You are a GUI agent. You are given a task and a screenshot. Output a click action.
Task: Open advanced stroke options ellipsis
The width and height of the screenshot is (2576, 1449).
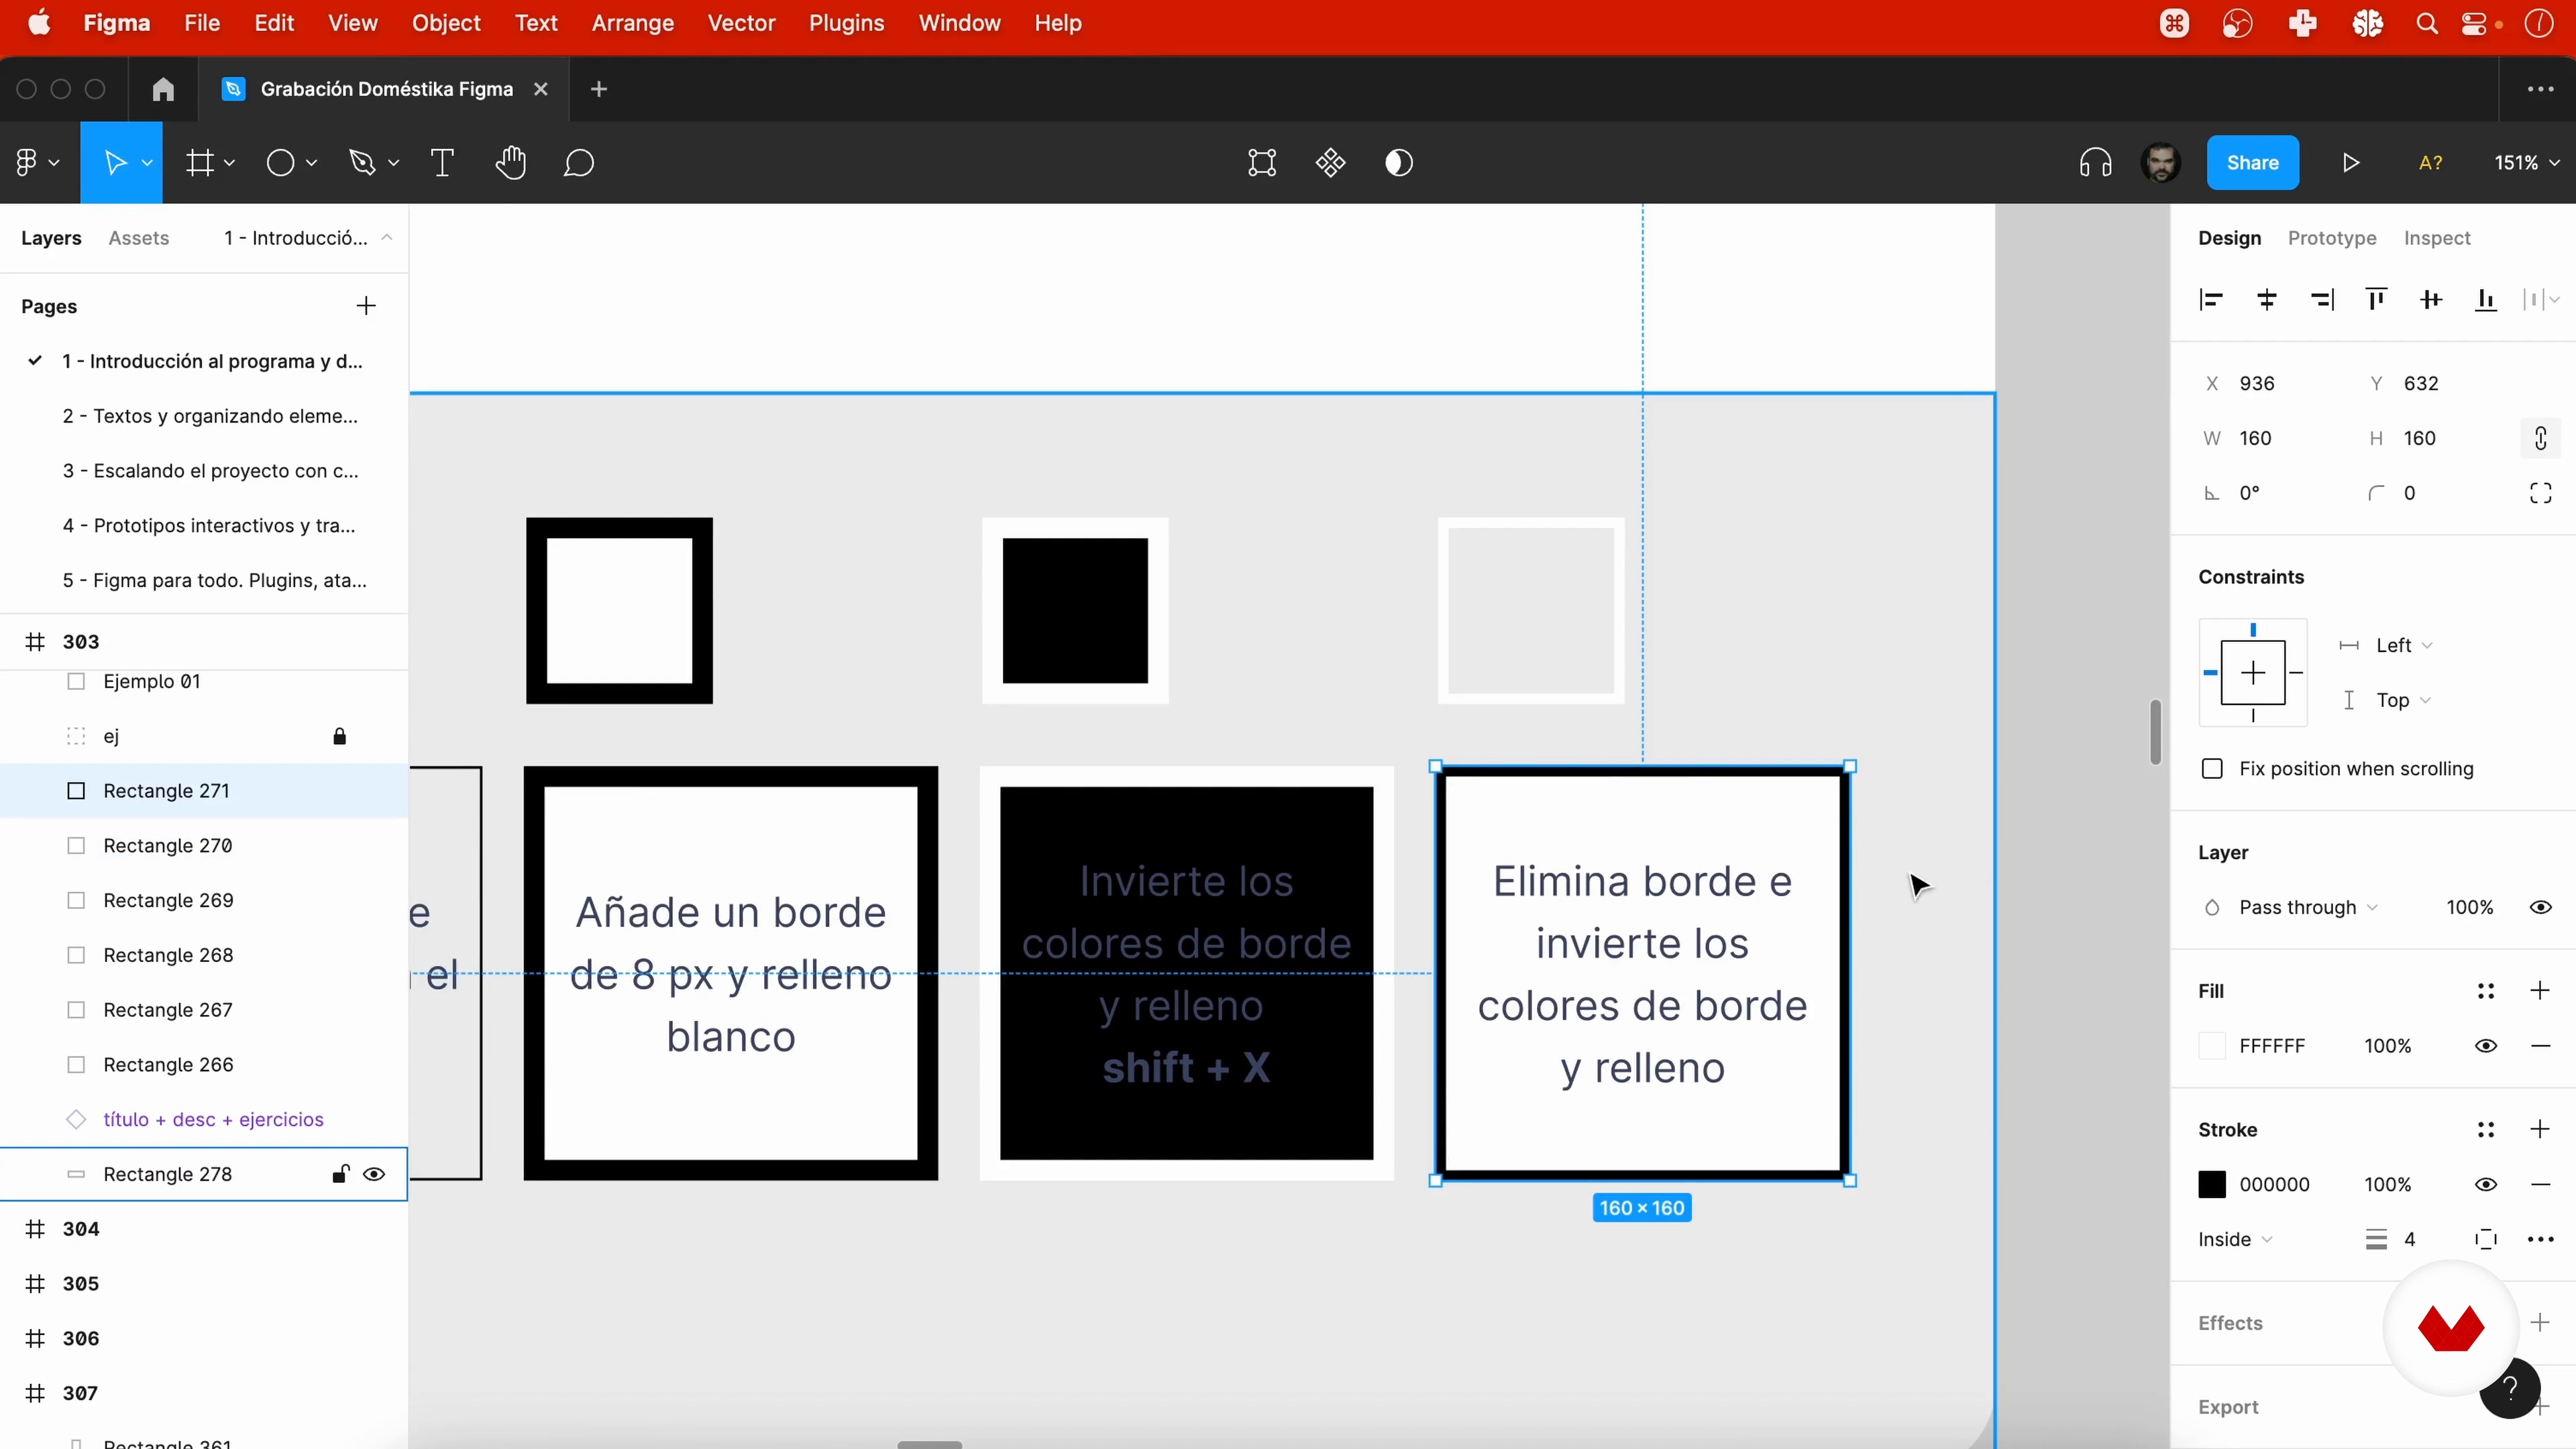click(x=2541, y=1240)
